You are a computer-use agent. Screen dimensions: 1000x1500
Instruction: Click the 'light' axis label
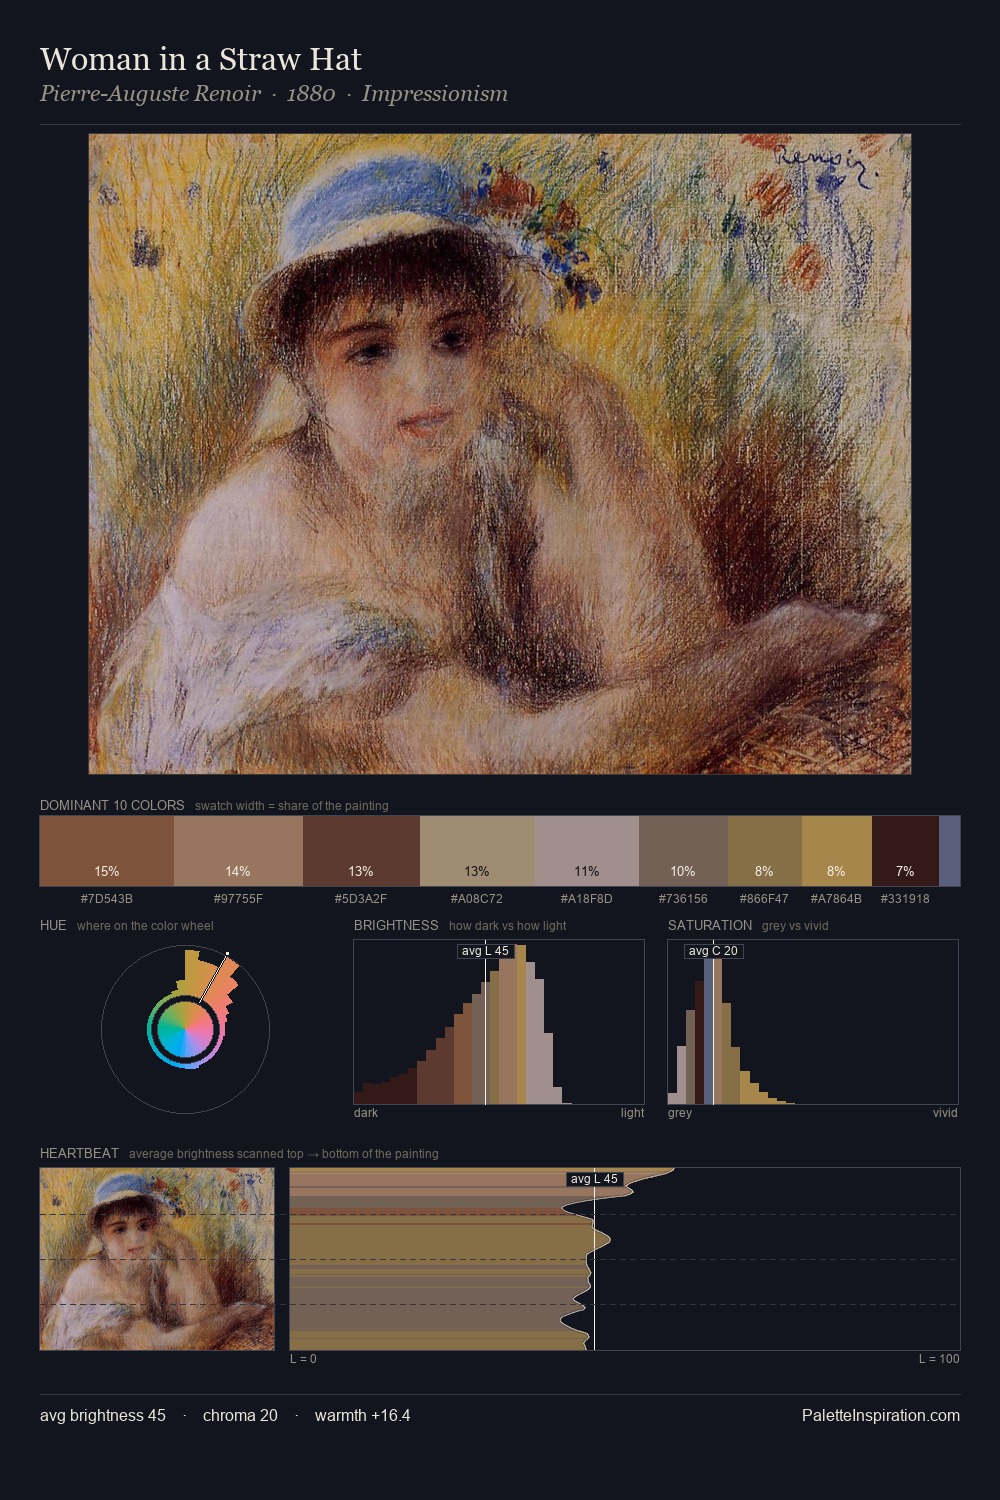pyautogui.click(x=632, y=1113)
